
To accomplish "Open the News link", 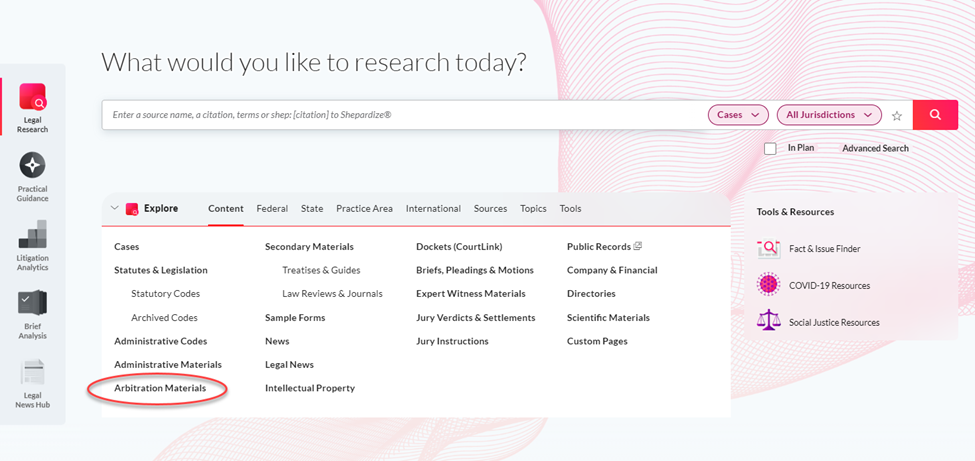I will tap(277, 342).
